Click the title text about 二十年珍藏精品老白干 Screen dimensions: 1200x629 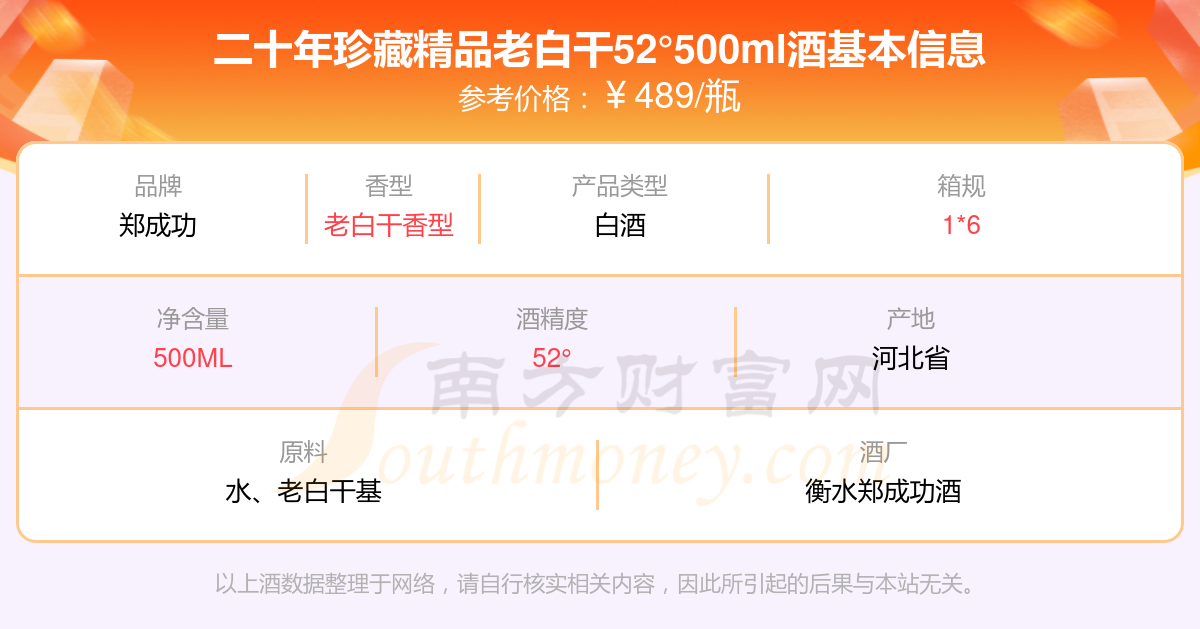tap(600, 49)
